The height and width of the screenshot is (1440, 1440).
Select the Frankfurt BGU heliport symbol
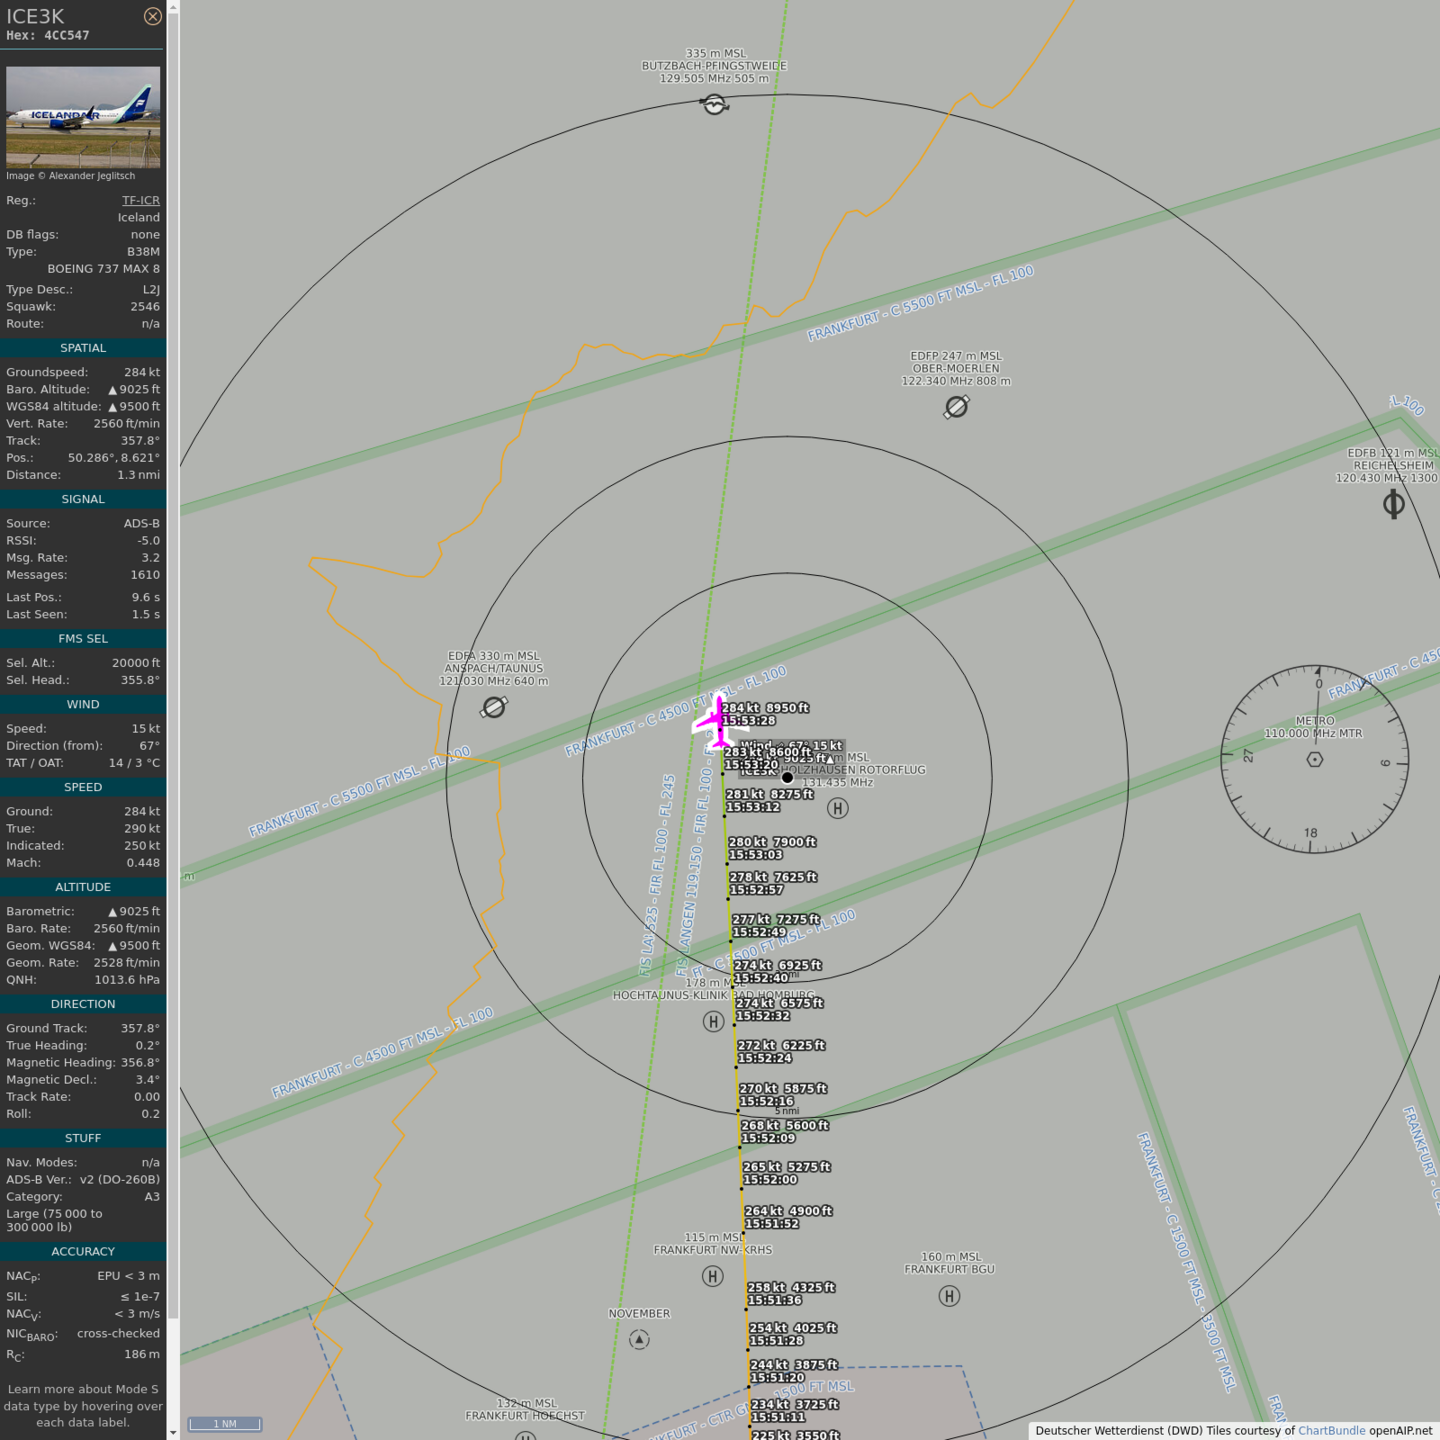pos(949,1296)
